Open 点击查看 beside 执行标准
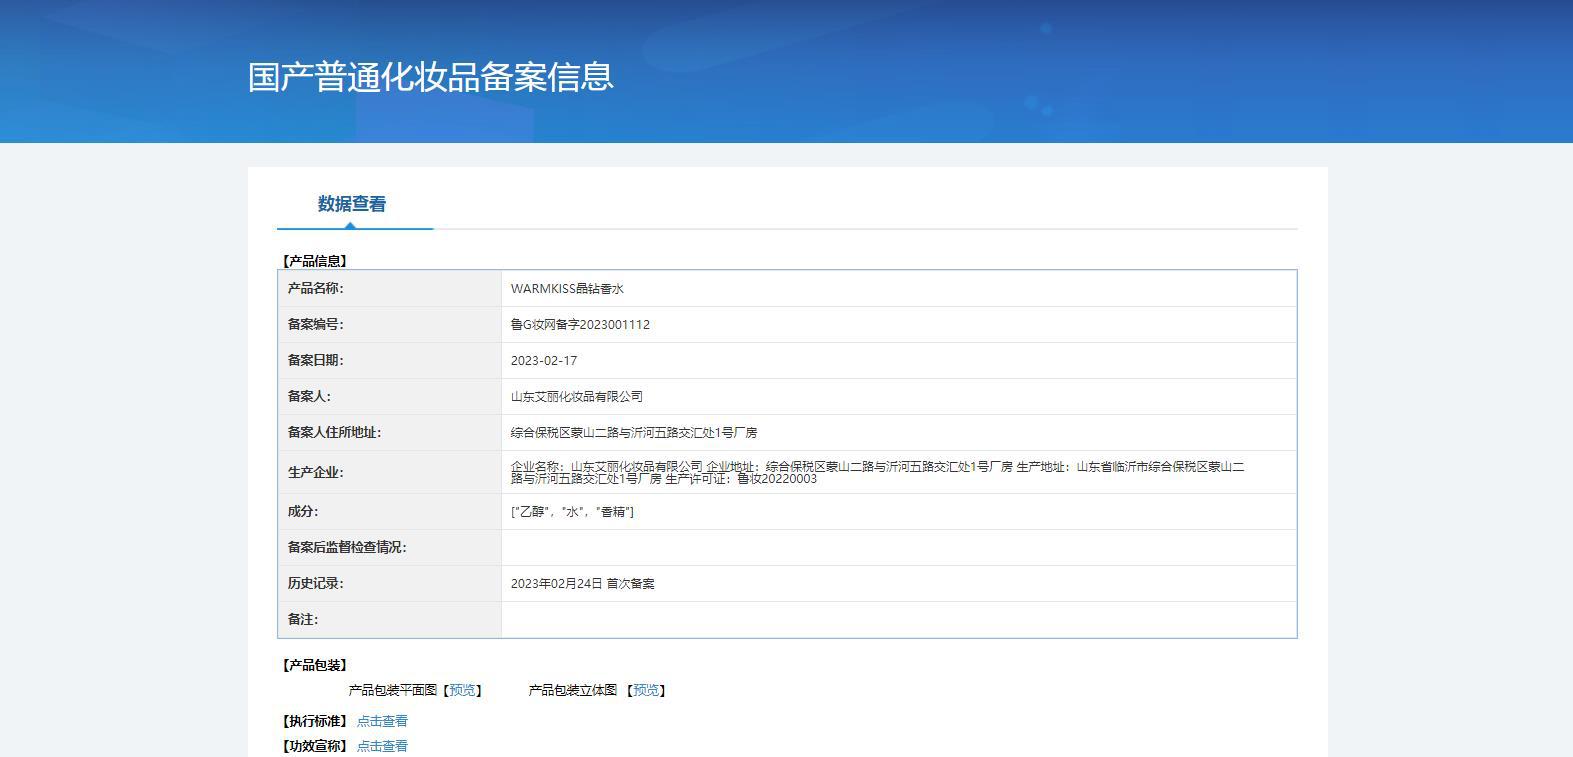 382,721
